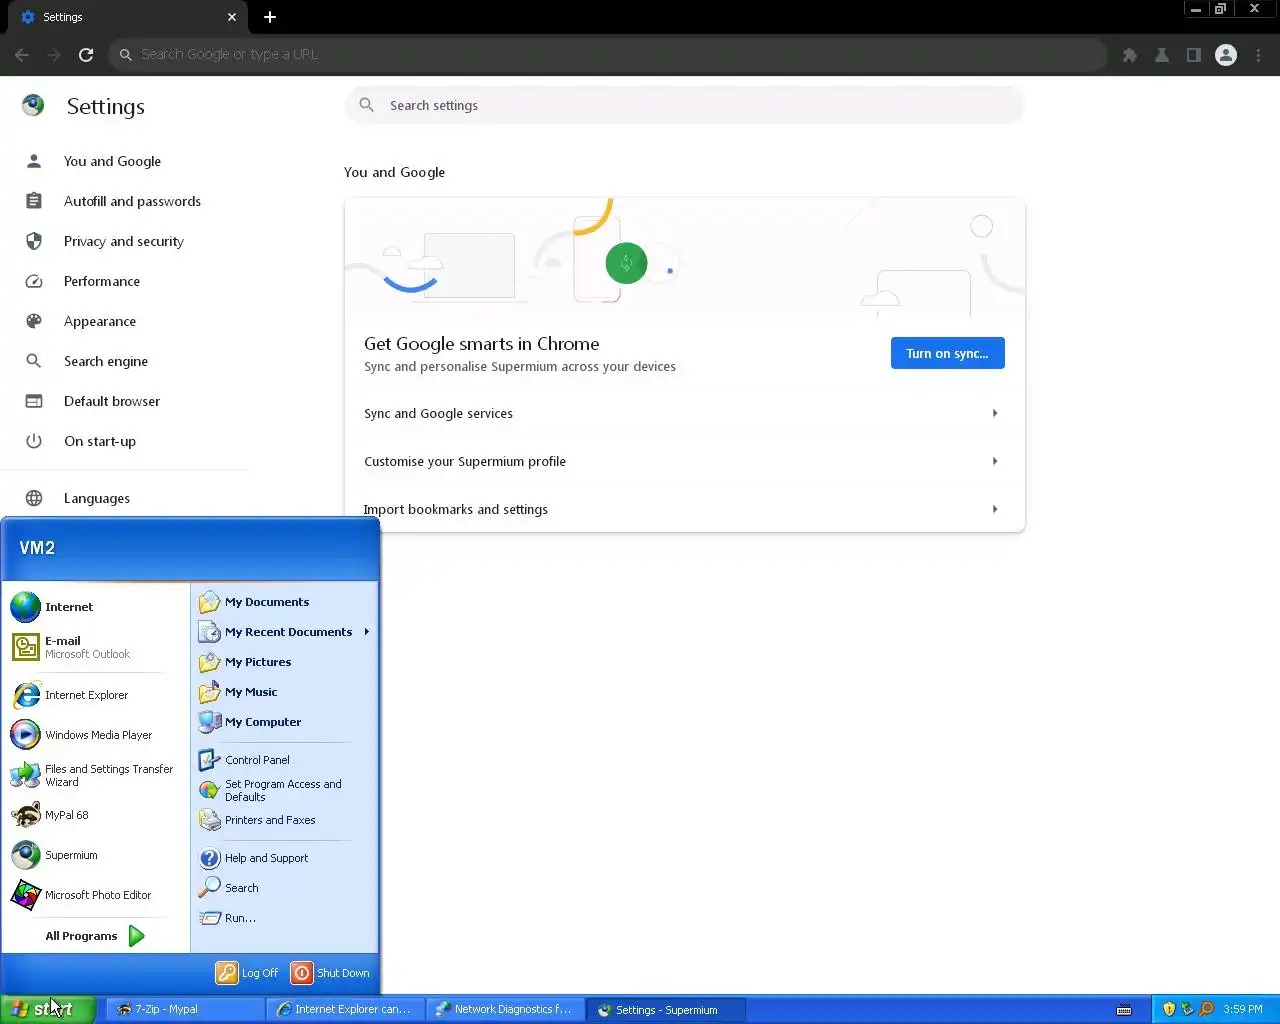Expand My Recent Documents submenu

pyautogui.click(x=284, y=632)
